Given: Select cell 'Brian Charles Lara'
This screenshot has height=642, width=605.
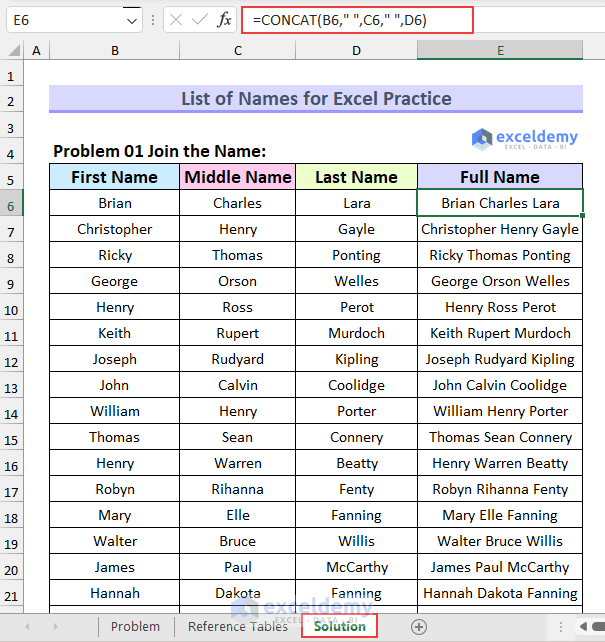Looking at the screenshot, I should point(500,203).
